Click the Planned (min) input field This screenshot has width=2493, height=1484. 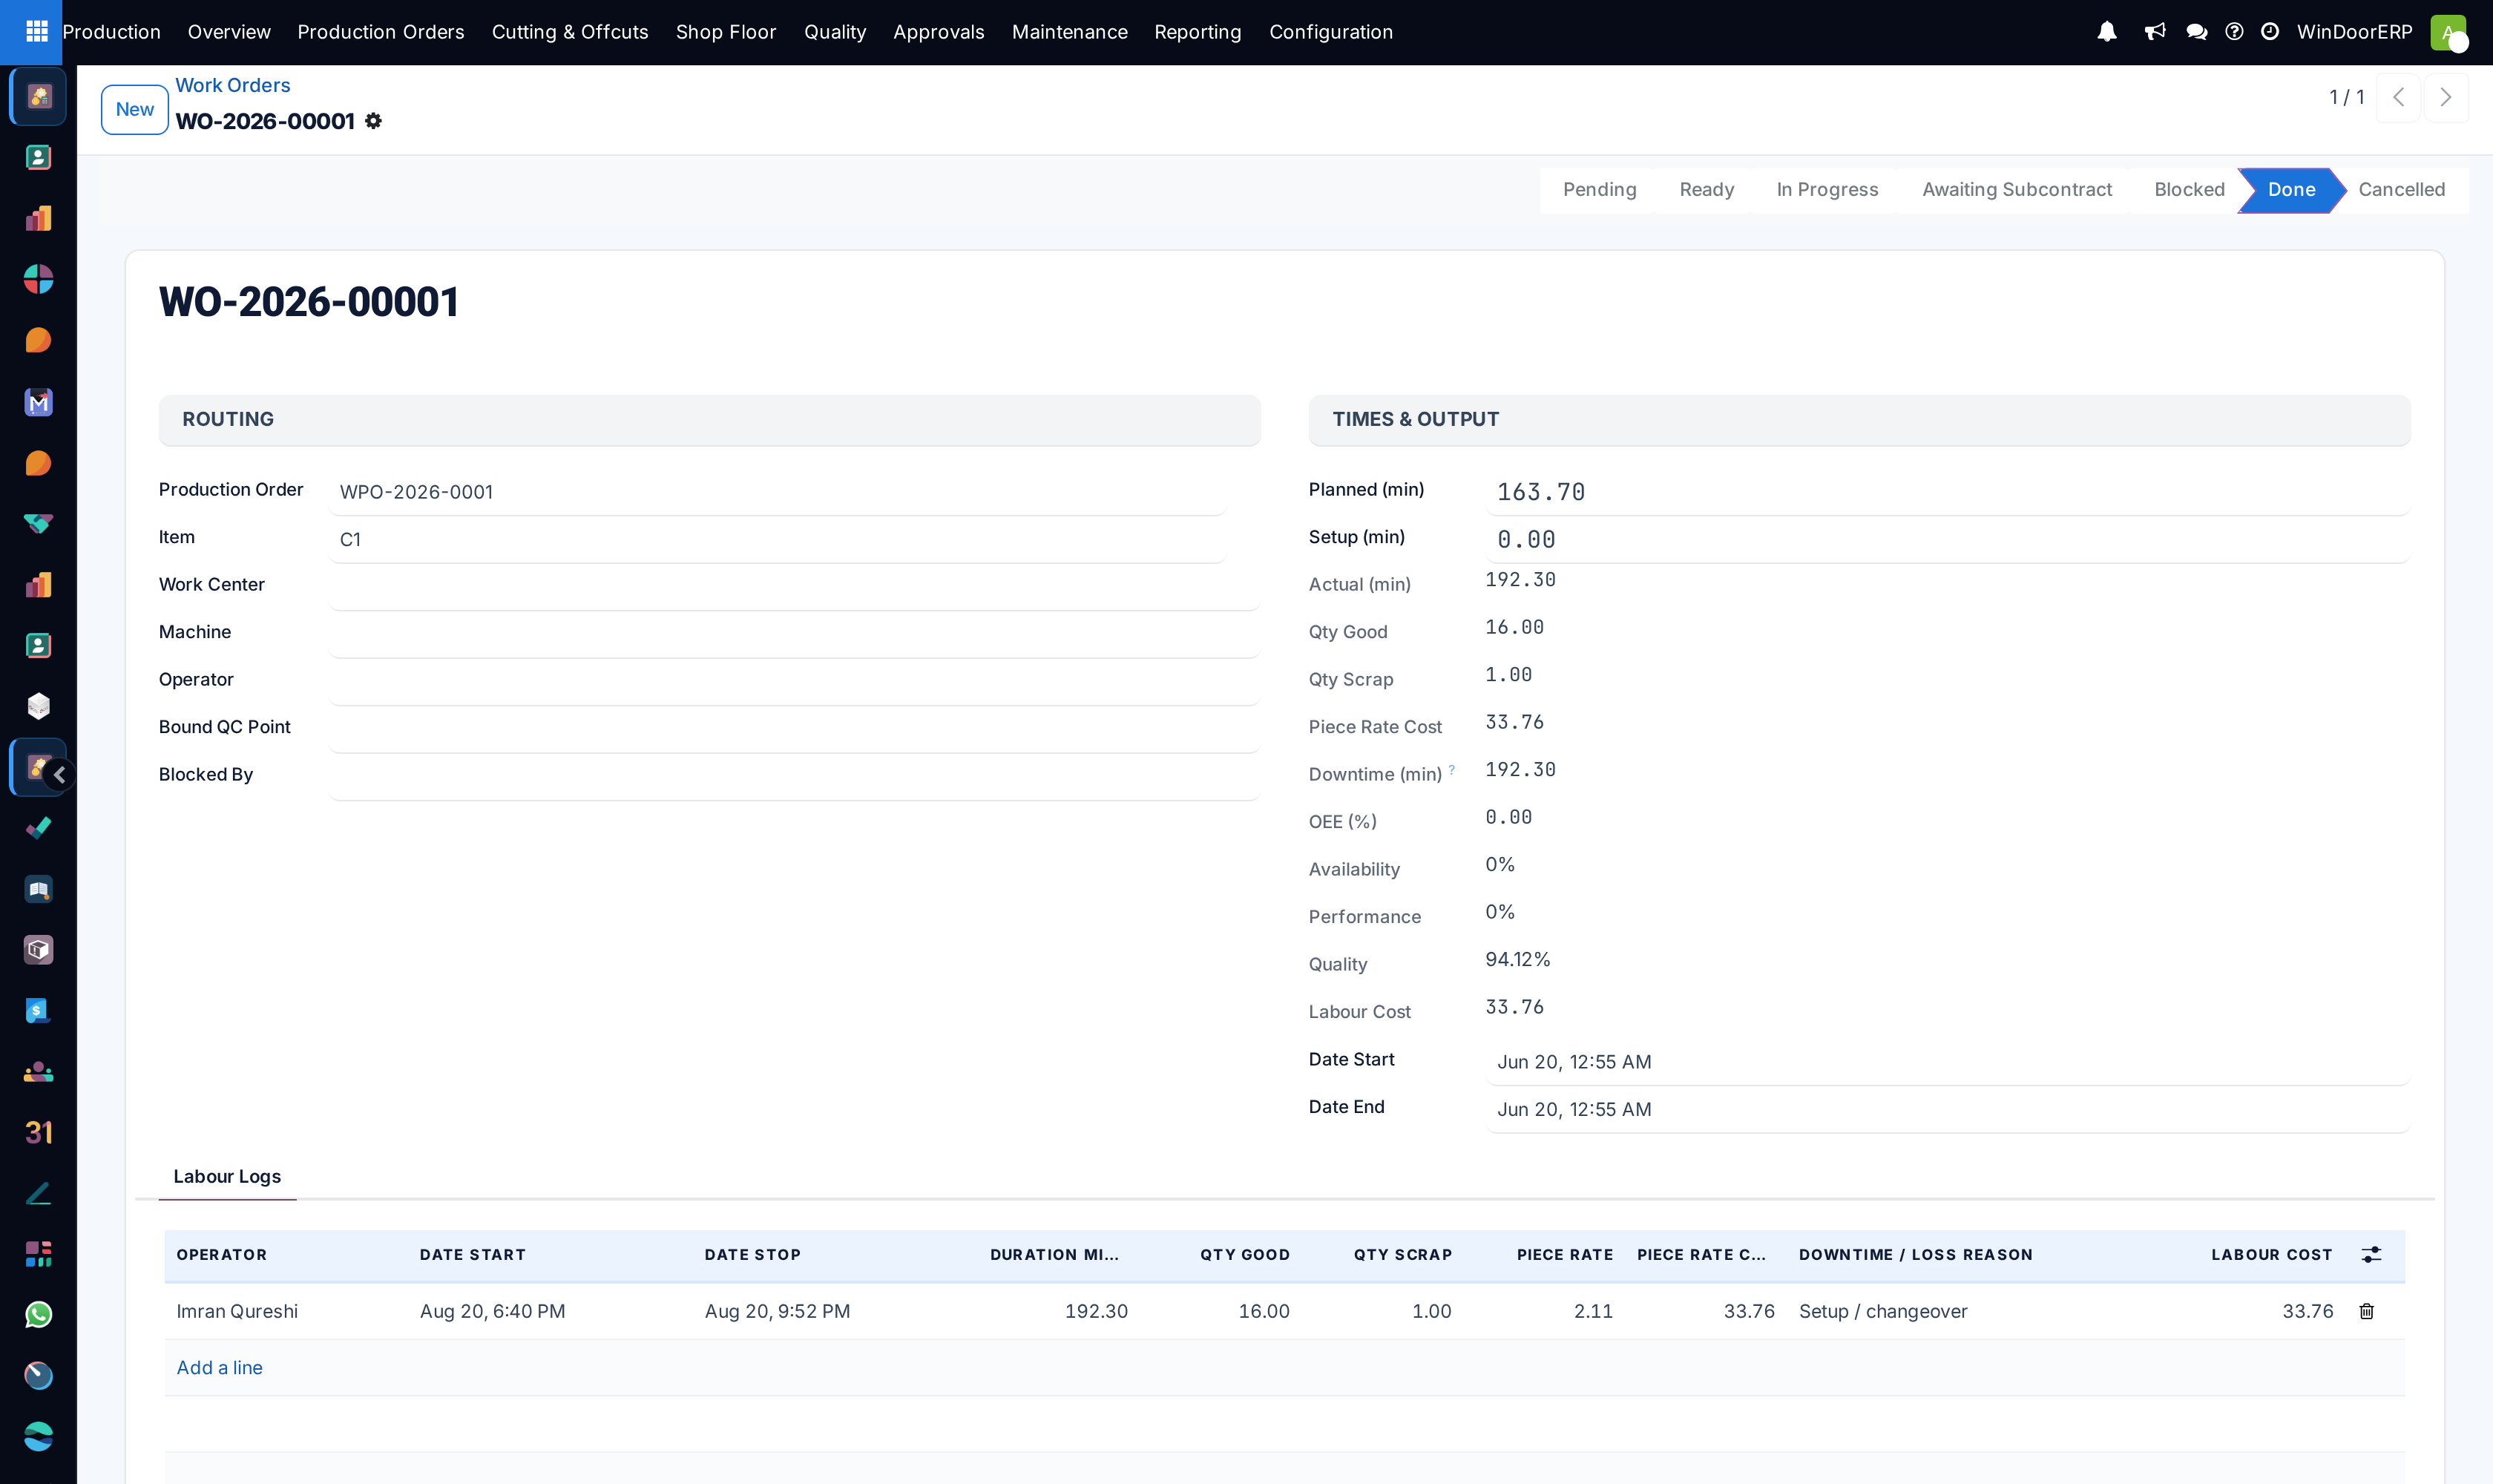1948,492
